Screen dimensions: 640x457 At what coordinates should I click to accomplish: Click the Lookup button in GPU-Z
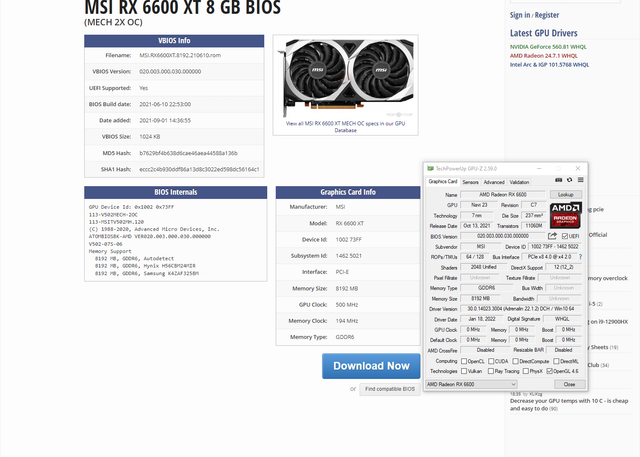coord(566,195)
